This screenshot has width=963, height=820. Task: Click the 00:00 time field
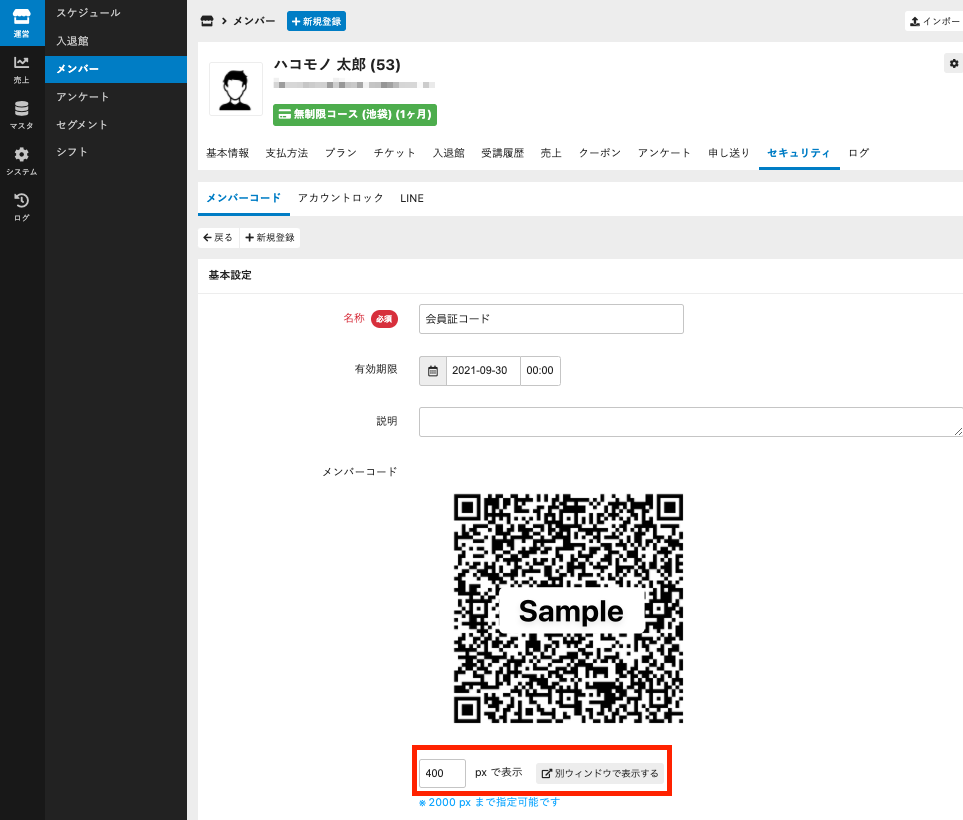pos(540,371)
